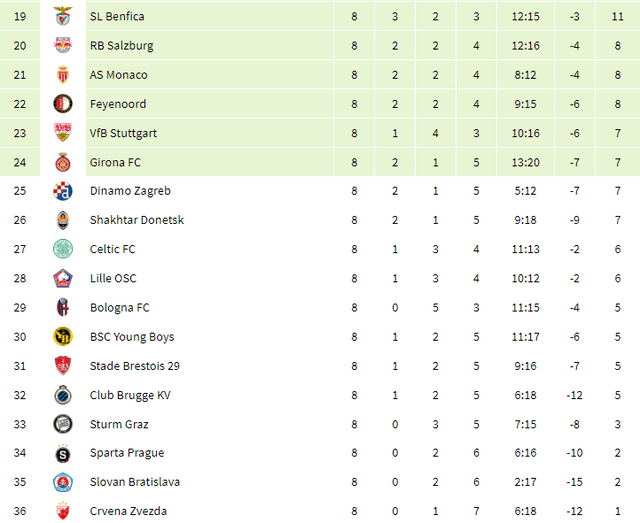Viewport: 640px width, 523px height.
Task: Open Slovan Bratislava team page
Action: click(x=135, y=482)
